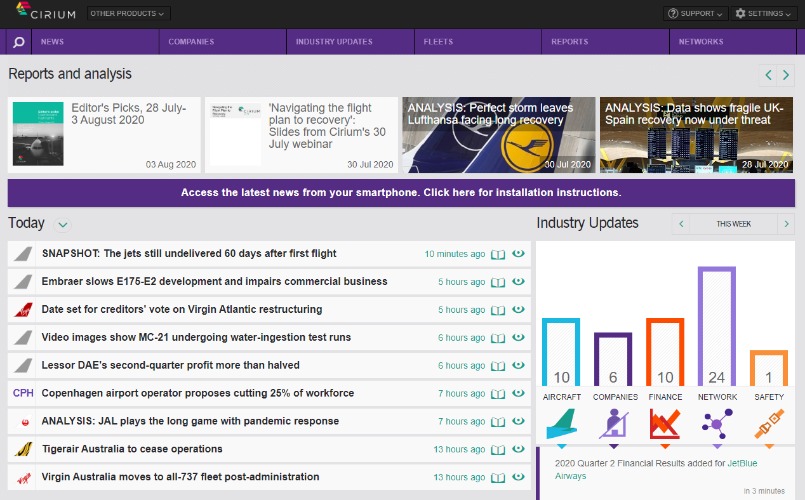Show previous week in Industry Updates
805x500 pixels.
(681, 224)
